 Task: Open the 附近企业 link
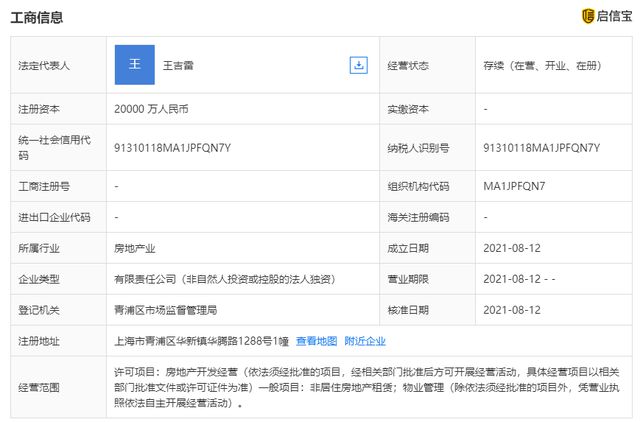(365, 341)
